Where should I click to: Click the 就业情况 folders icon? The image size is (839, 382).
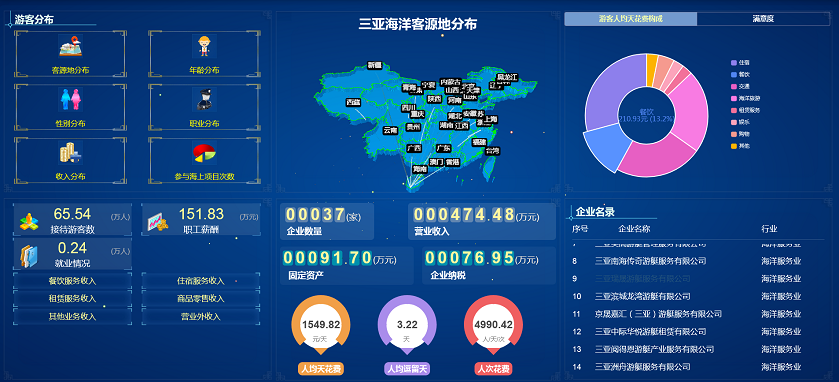(x=29, y=256)
